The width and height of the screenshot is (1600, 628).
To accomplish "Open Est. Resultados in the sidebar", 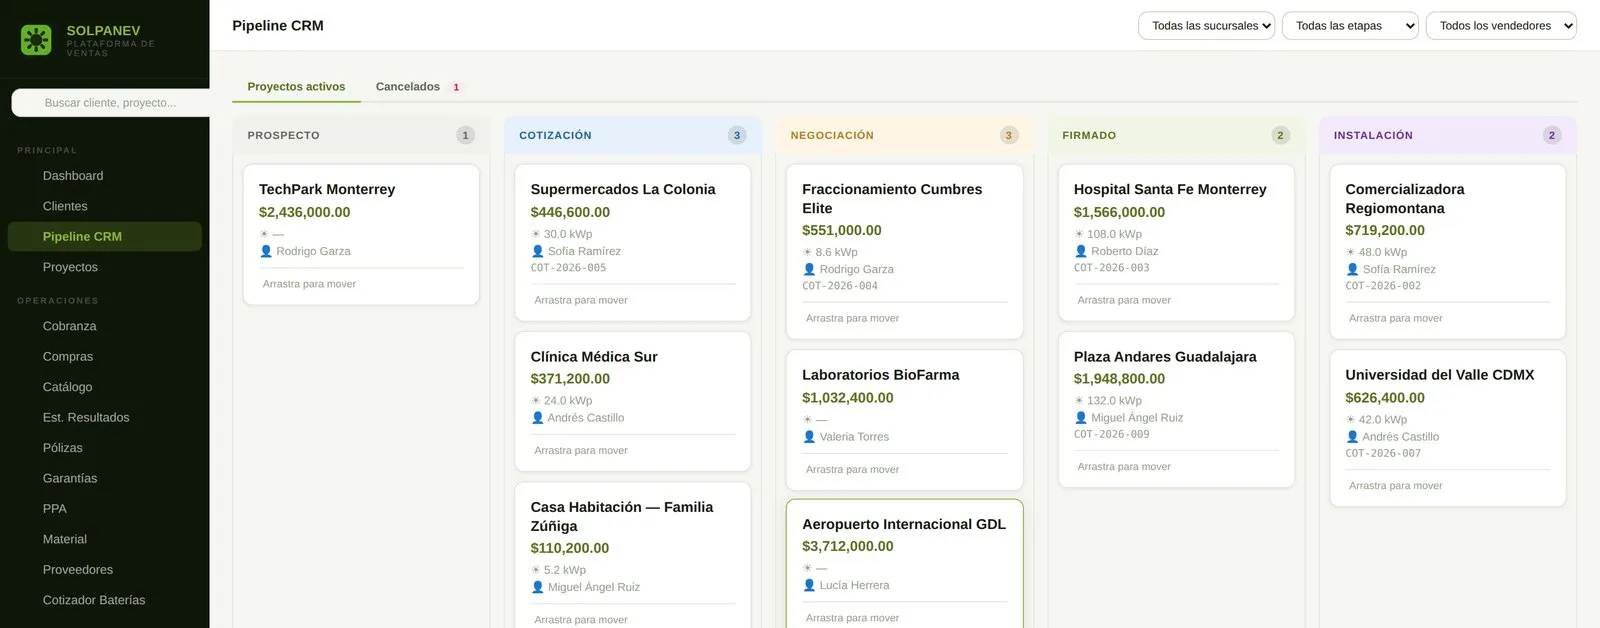I will click(104, 418).
